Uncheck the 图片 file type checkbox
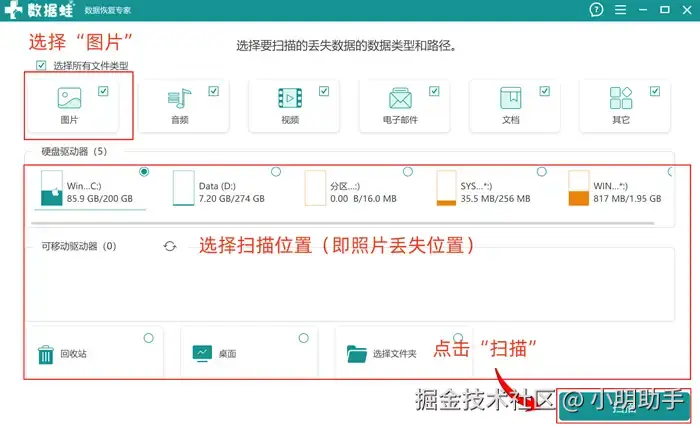Image resolution: width=700 pixels, height=428 pixels. 103,91
